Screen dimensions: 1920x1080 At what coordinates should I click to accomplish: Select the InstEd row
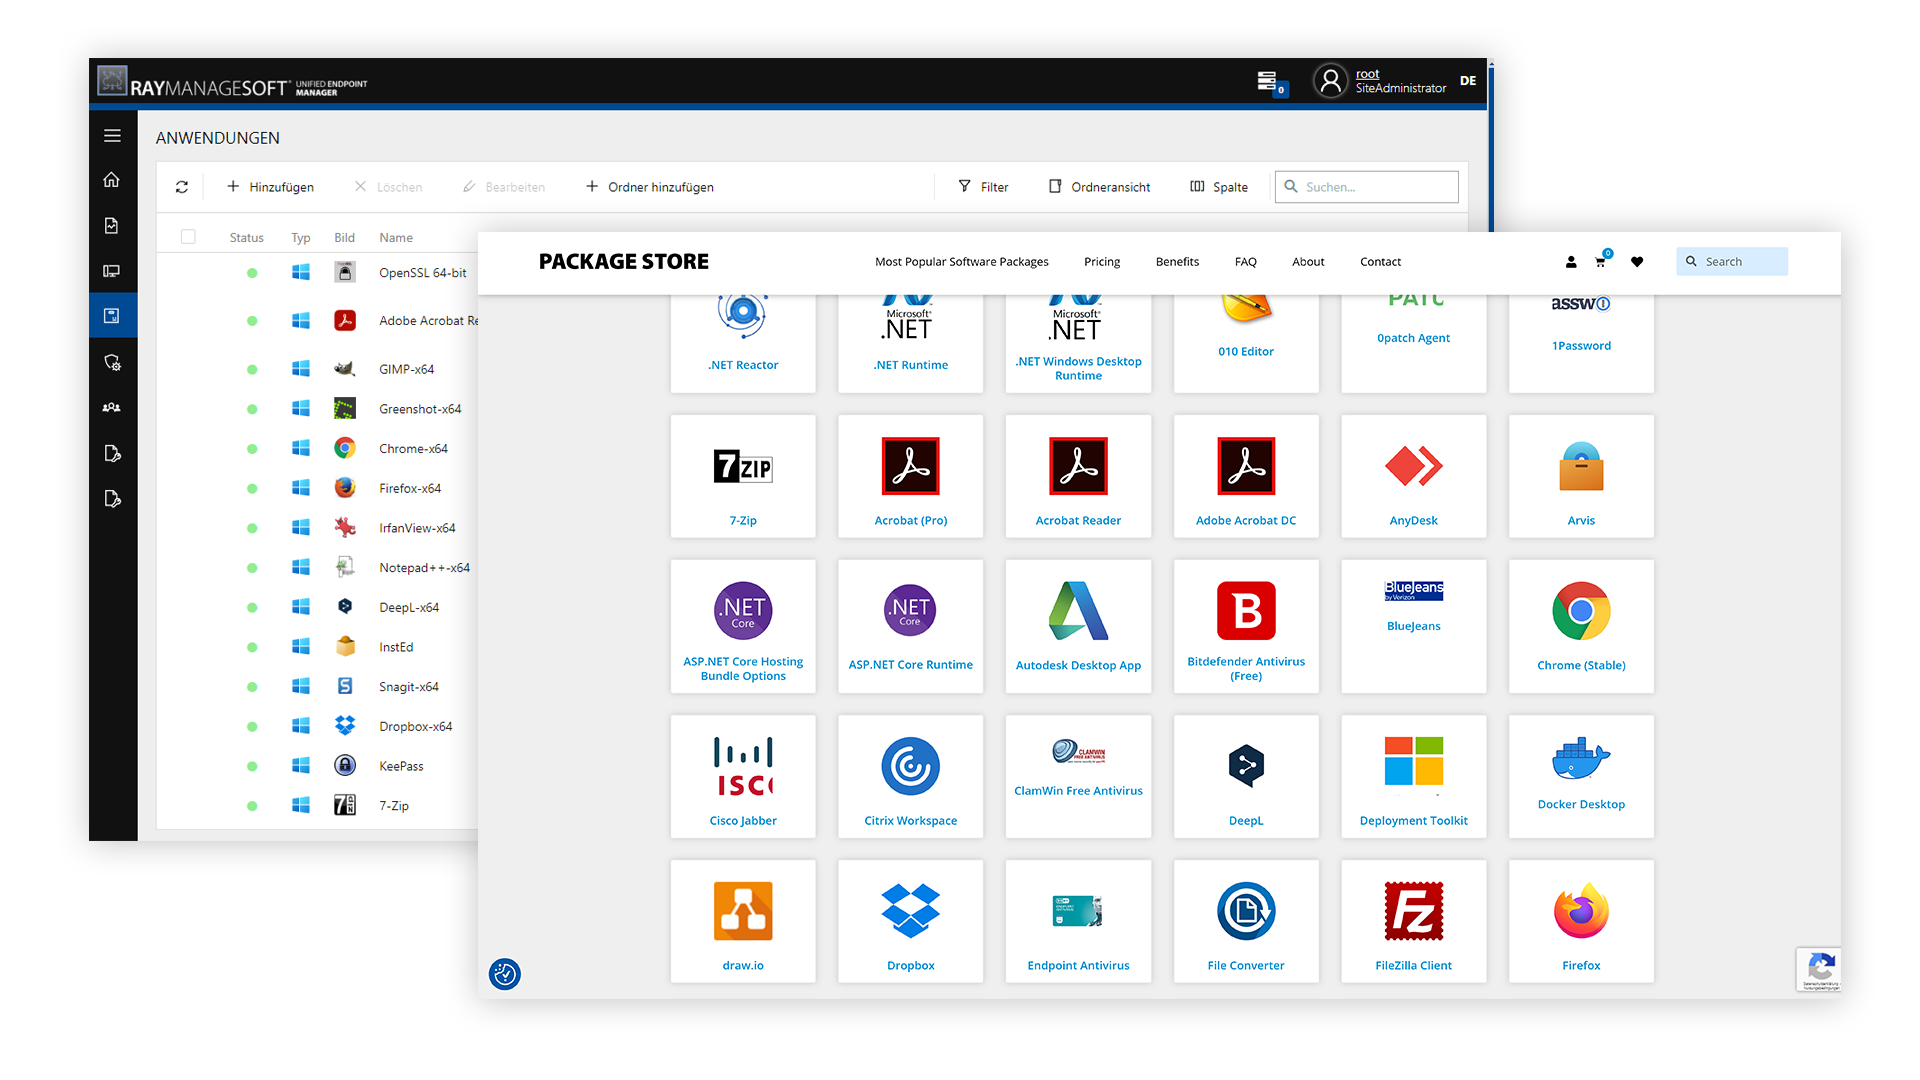coord(317,647)
